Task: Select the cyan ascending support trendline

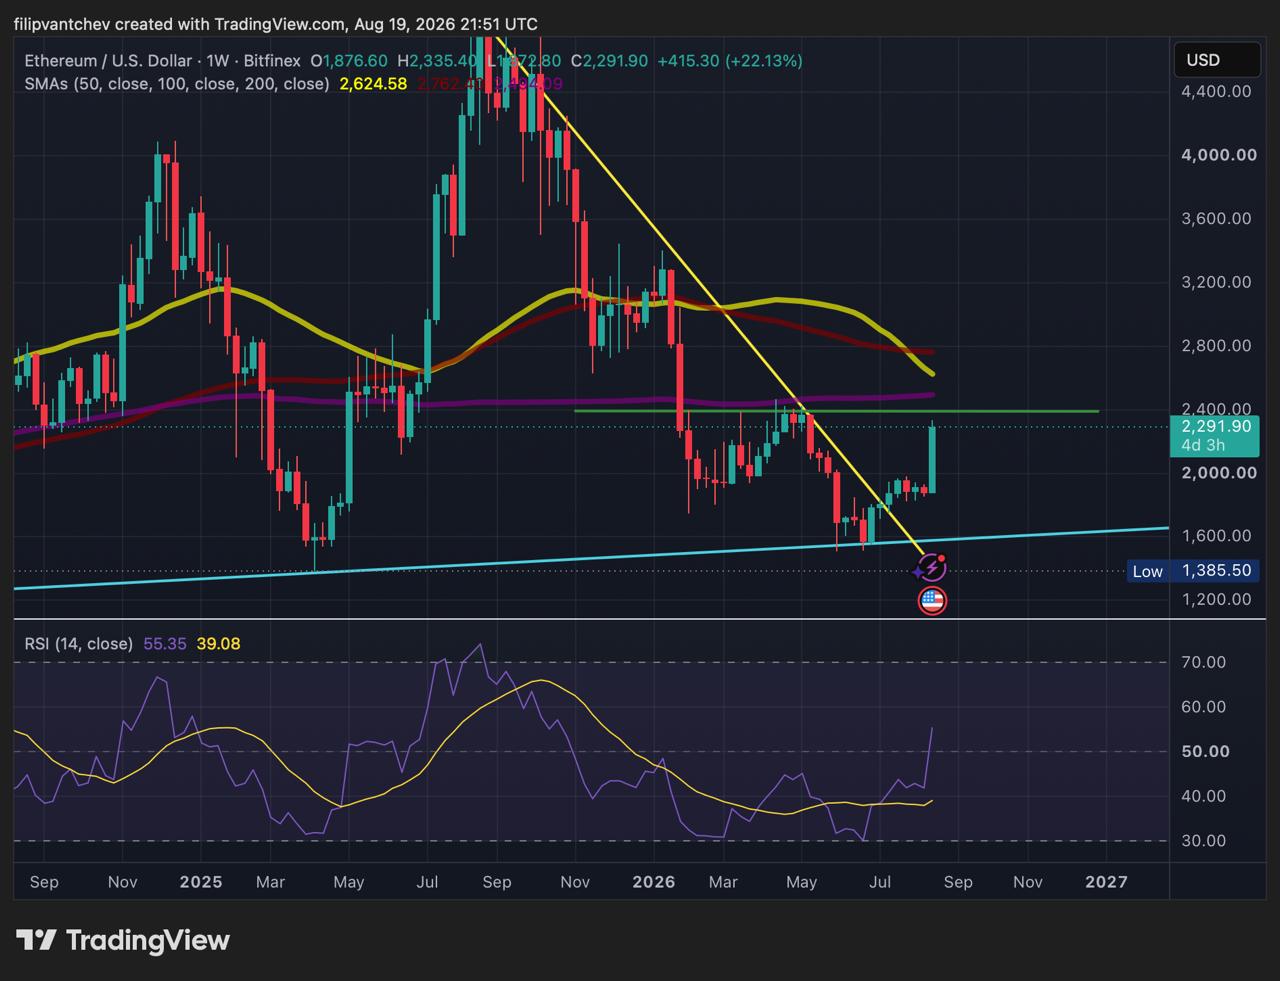Action: pyautogui.click(x=591, y=557)
